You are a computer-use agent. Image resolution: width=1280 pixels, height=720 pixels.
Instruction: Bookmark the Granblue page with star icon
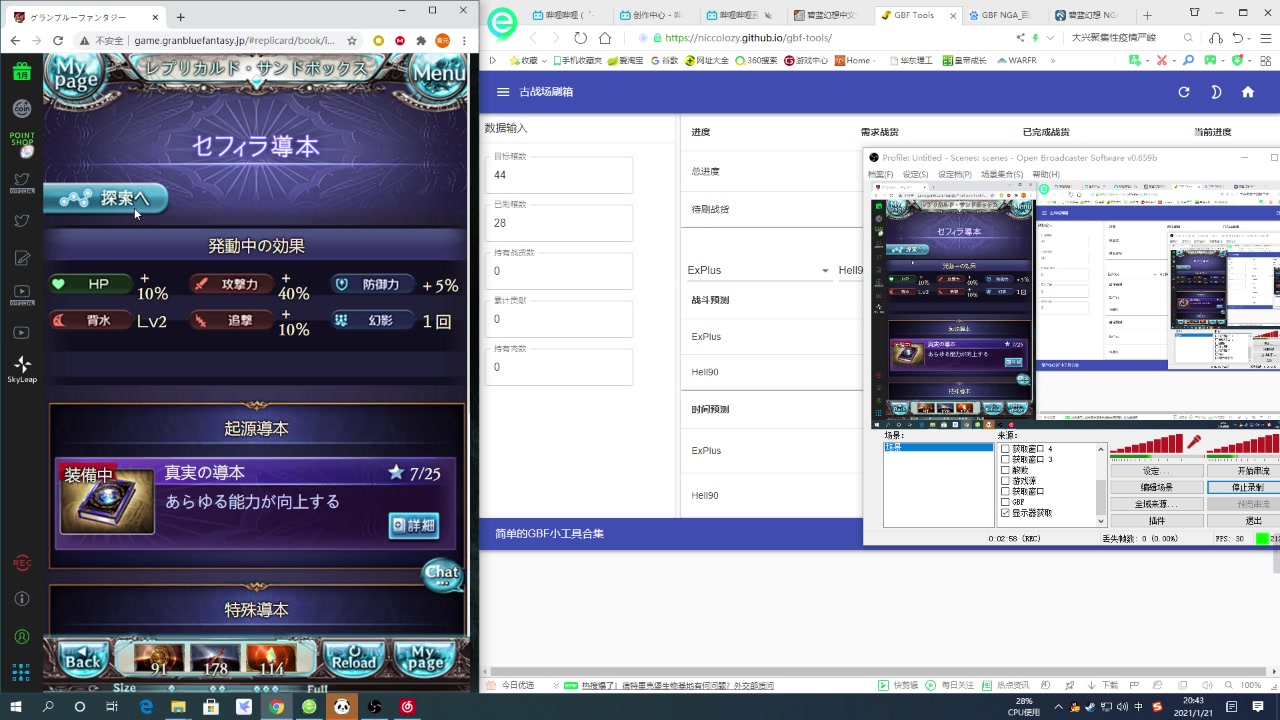point(352,40)
